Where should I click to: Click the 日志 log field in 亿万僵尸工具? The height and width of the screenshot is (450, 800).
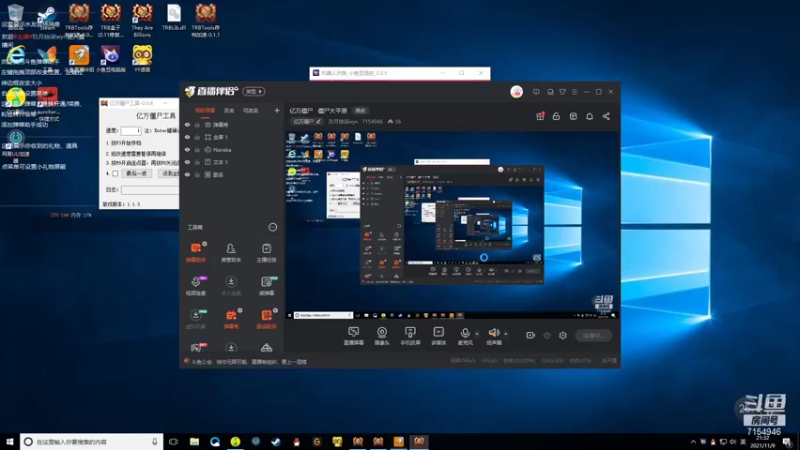[x=150, y=190]
